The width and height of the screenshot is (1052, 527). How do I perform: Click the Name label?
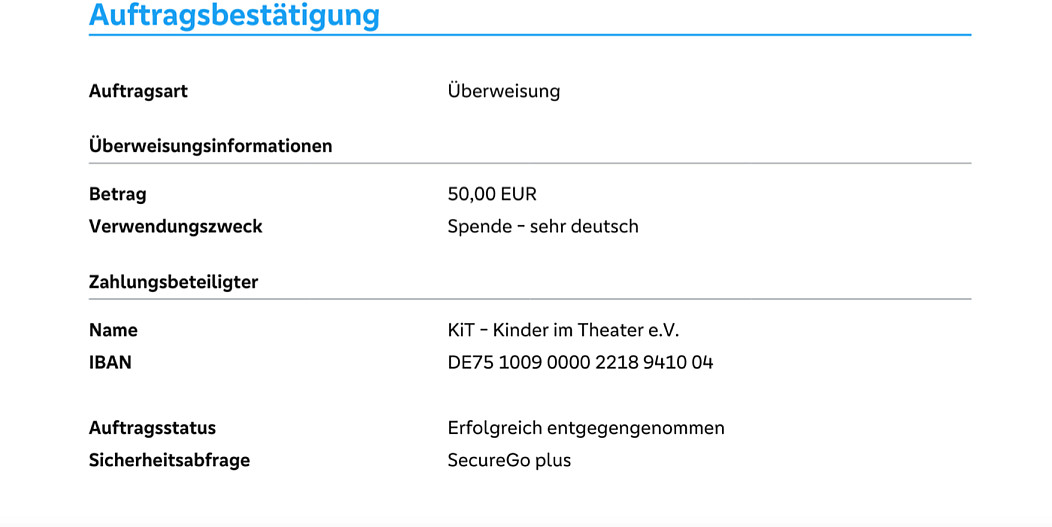click(x=113, y=330)
